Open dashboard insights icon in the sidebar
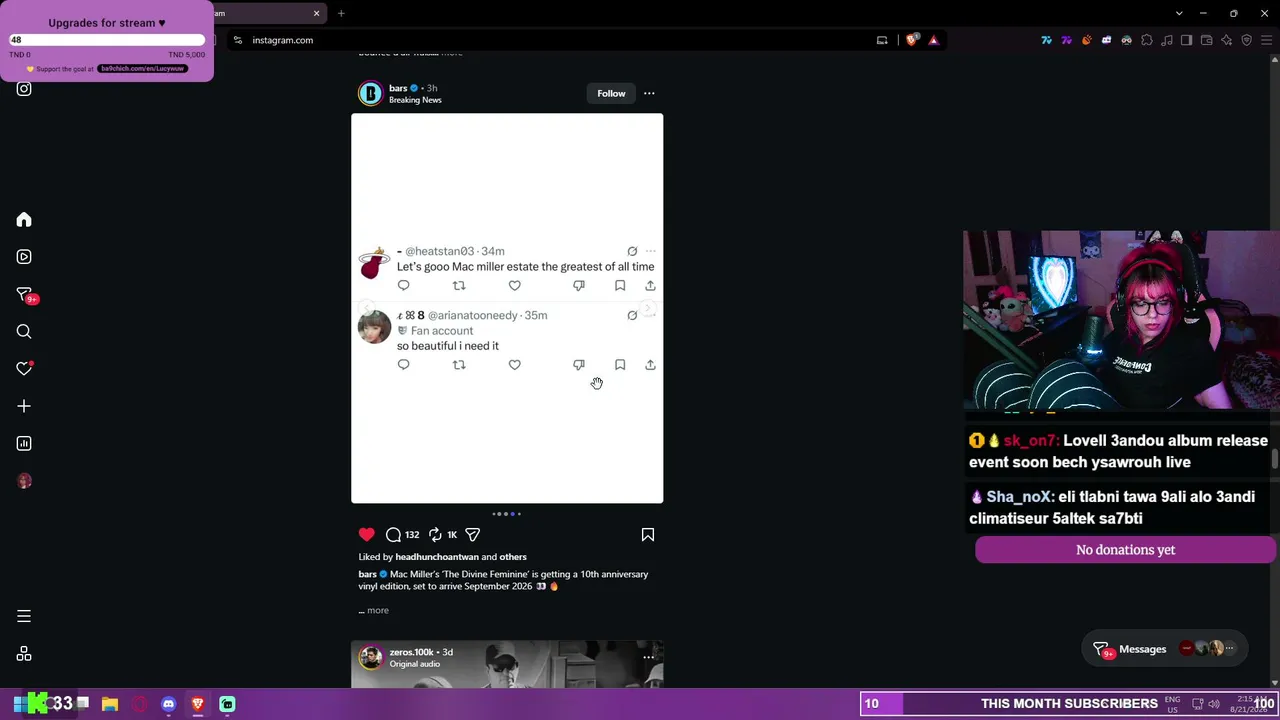 tap(24, 443)
